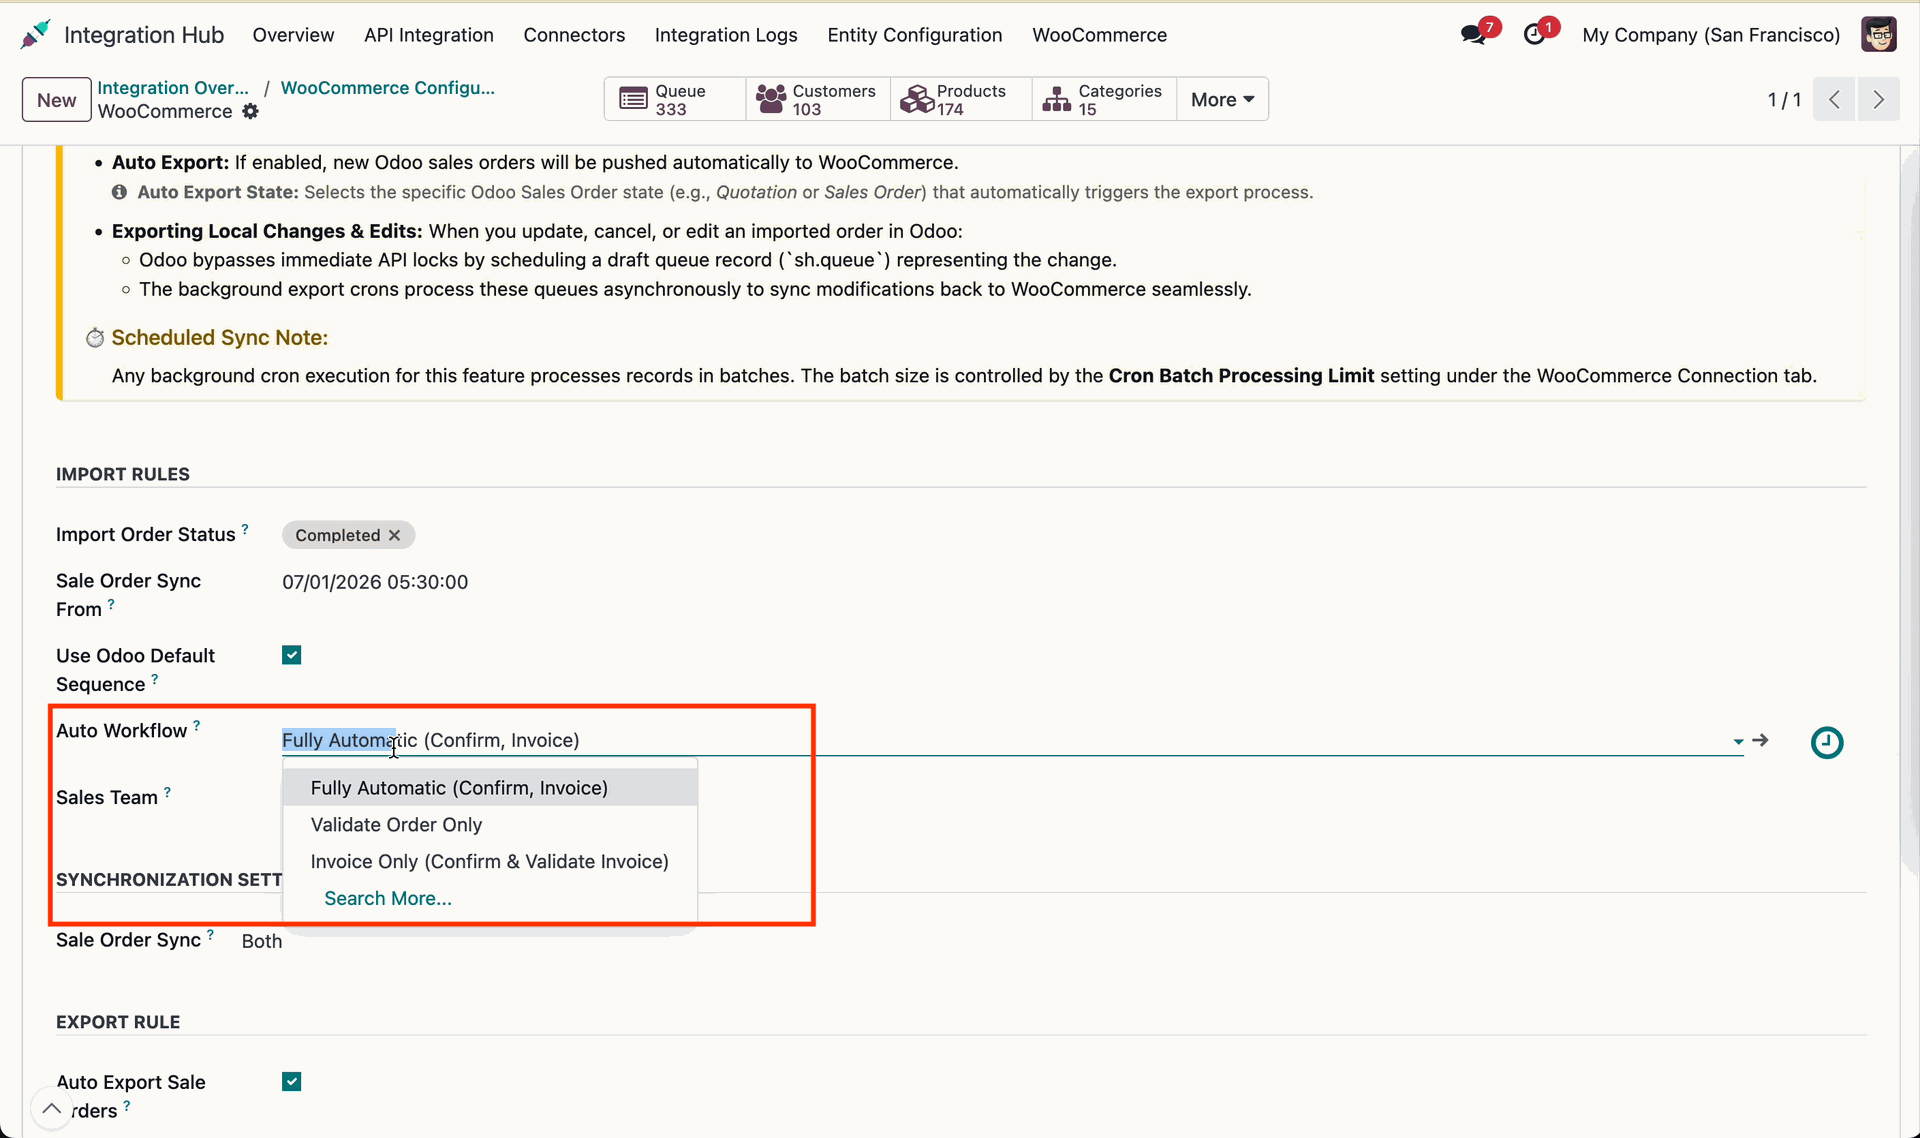Image resolution: width=1920 pixels, height=1138 pixels.
Task: Open Auto Workflow record via arrow icon
Action: [1761, 740]
